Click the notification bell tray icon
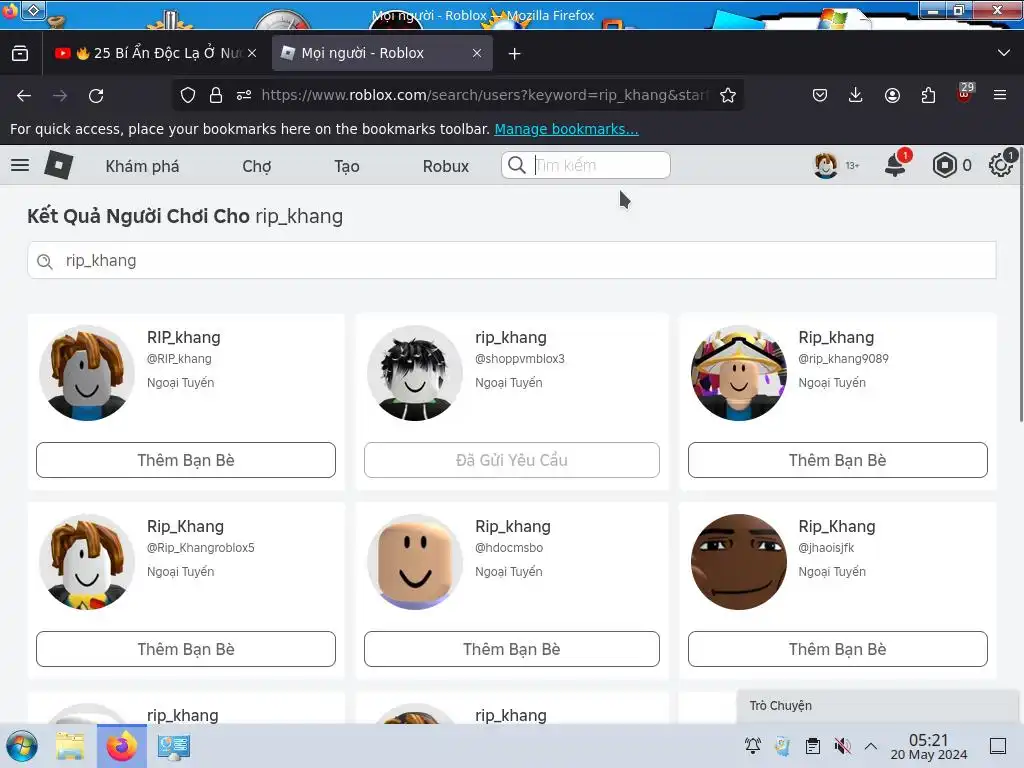Image resolution: width=1024 pixels, height=768 pixels. click(753, 746)
